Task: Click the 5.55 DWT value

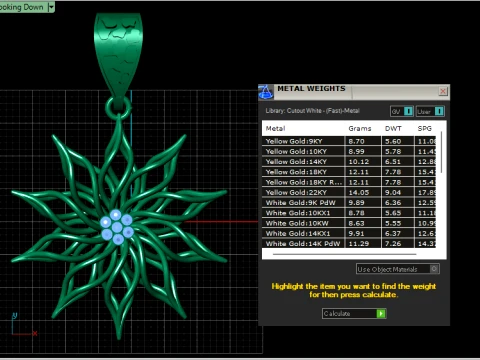Action: 393,223
